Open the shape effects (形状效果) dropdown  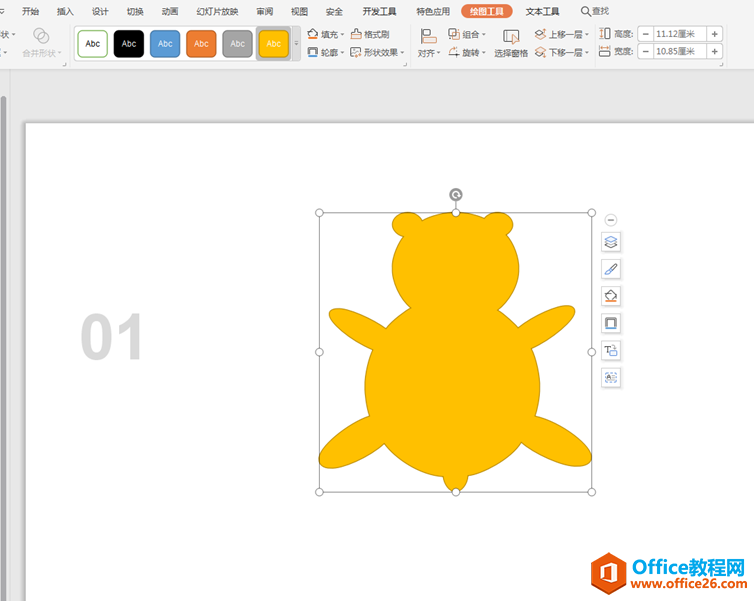pyautogui.click(x=377, y=52)
